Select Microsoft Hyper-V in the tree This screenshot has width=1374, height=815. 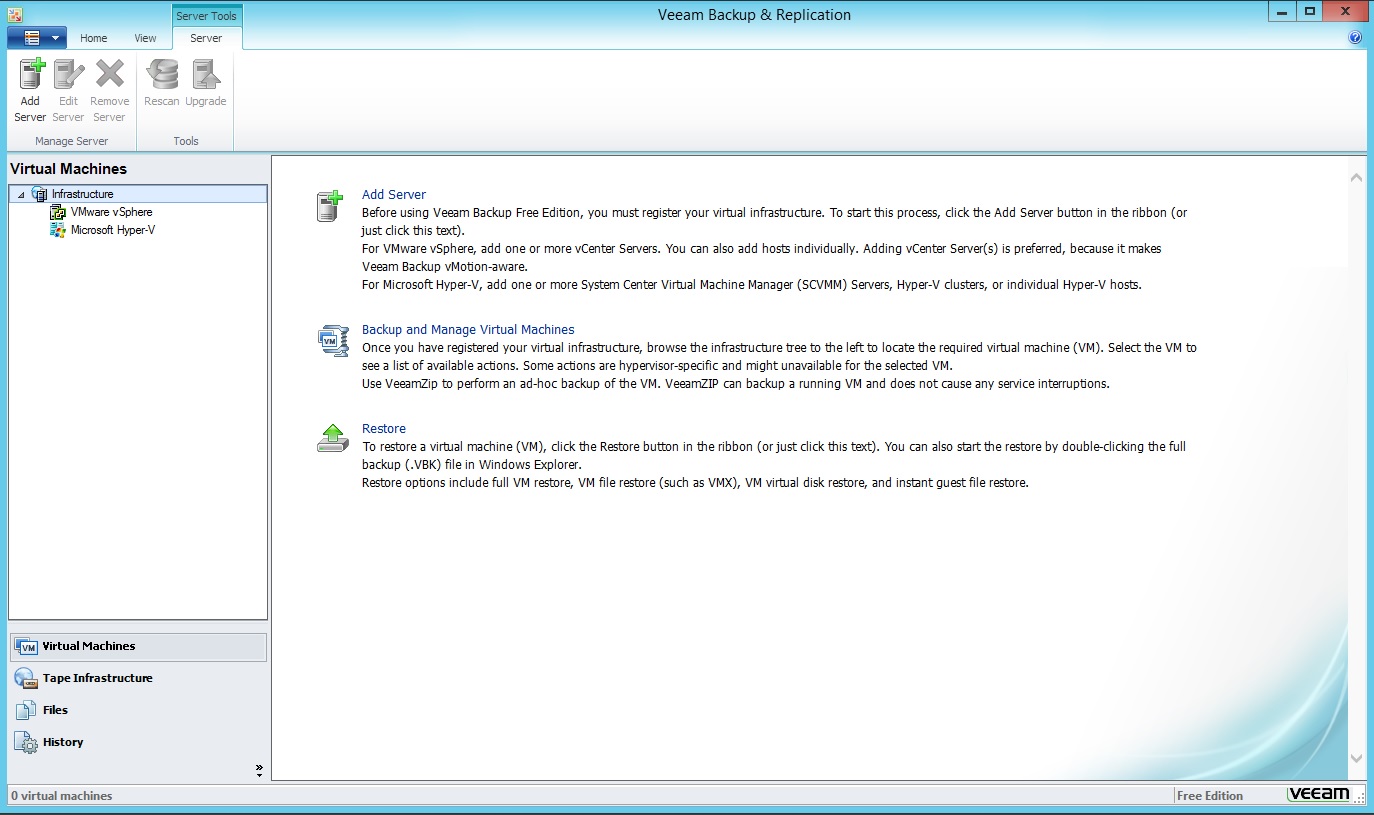click(113, 230)
